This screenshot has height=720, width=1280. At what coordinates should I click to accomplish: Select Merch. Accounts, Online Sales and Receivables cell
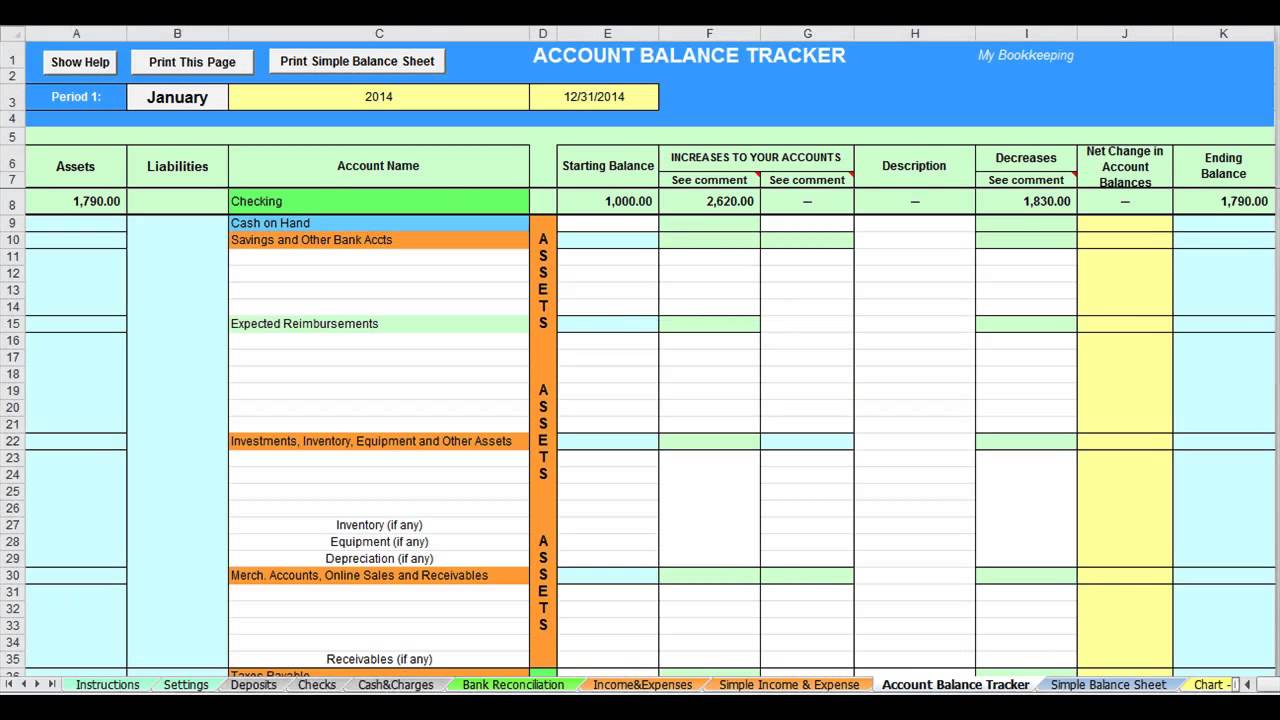point(378,576)
